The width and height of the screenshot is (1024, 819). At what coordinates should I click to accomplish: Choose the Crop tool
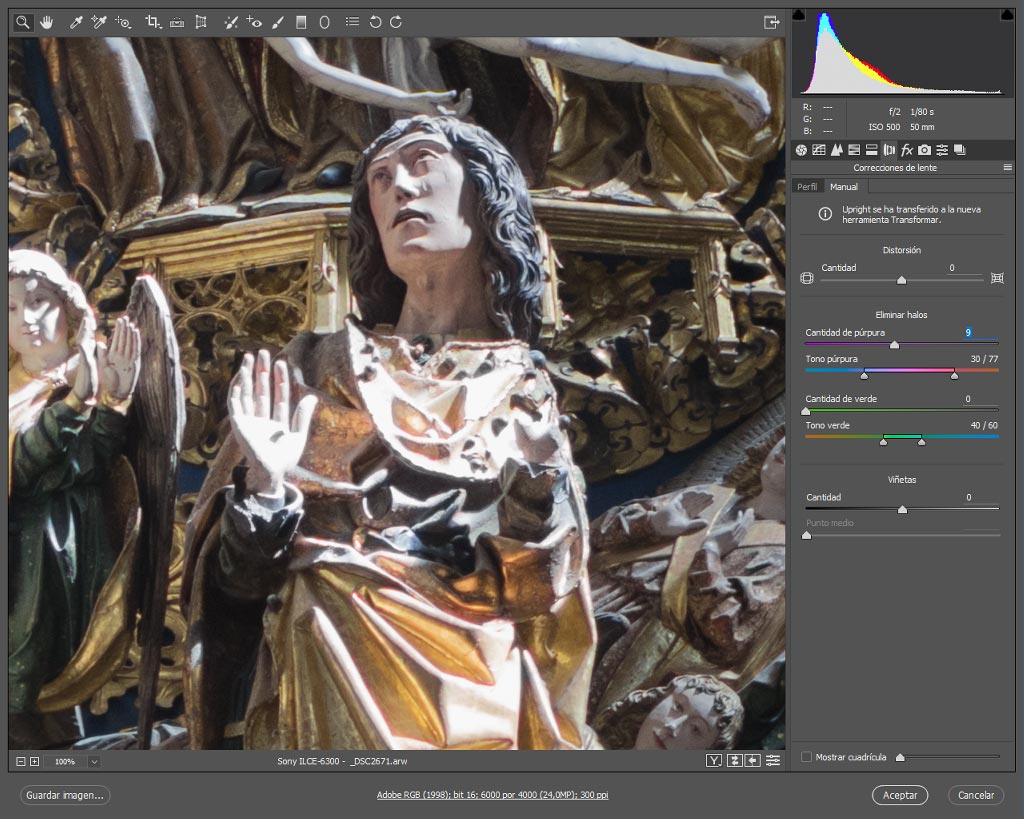(153, 22)
